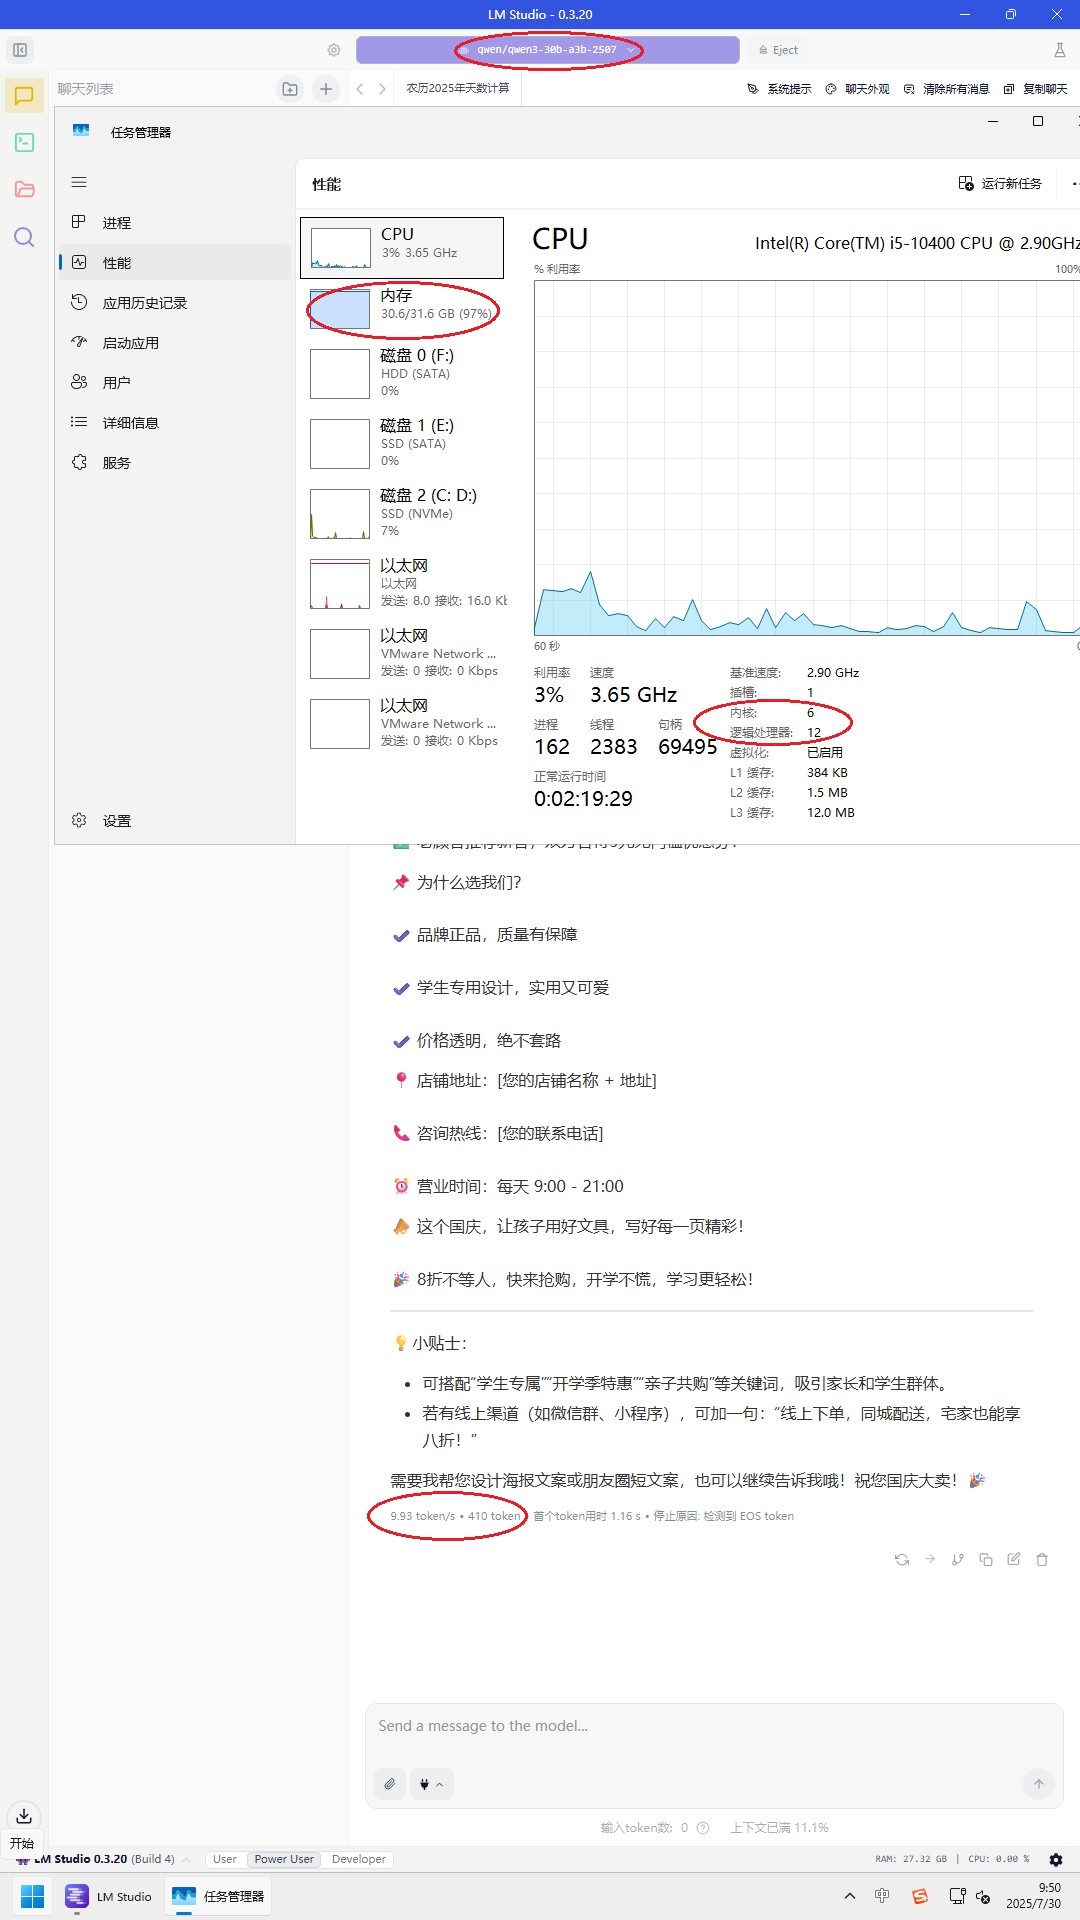Edit the assistant message

(1014, 1559)
